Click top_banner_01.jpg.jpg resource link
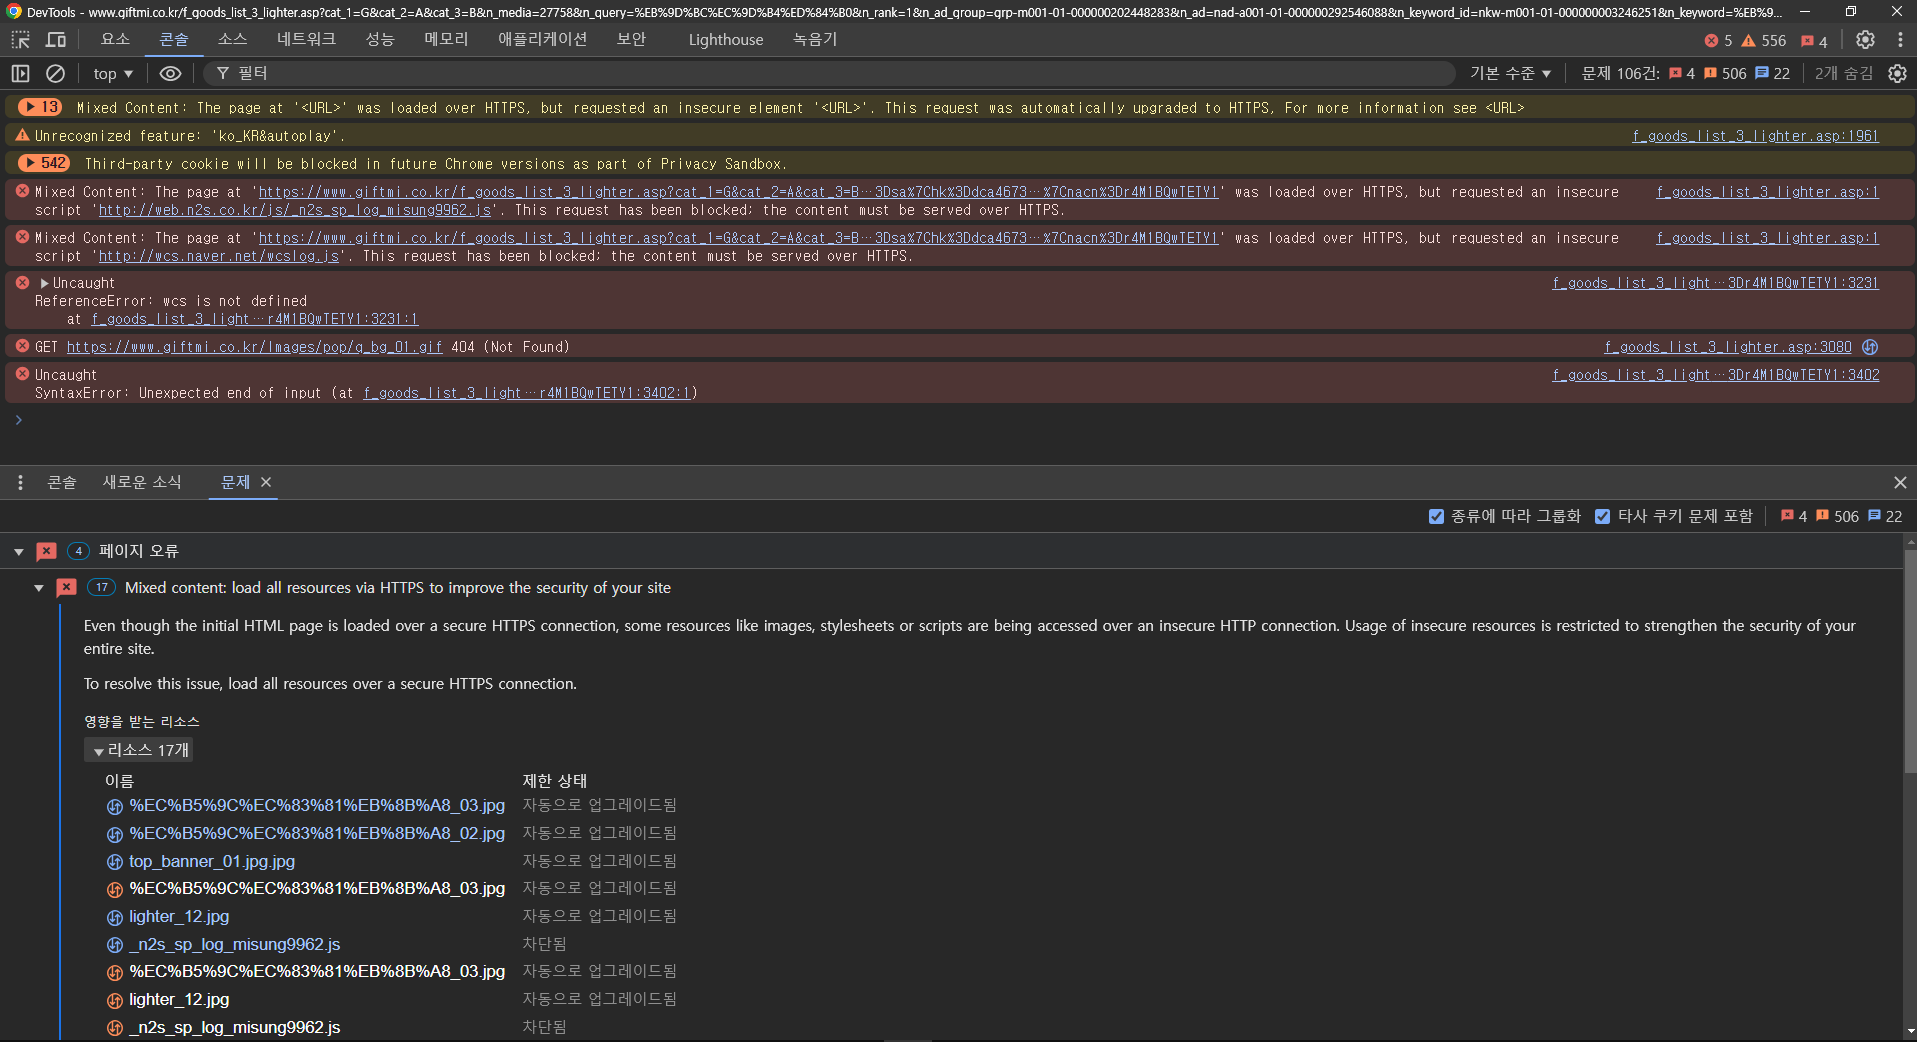1917x1042 pixels. pyautogui.click(x=212, y=862)
